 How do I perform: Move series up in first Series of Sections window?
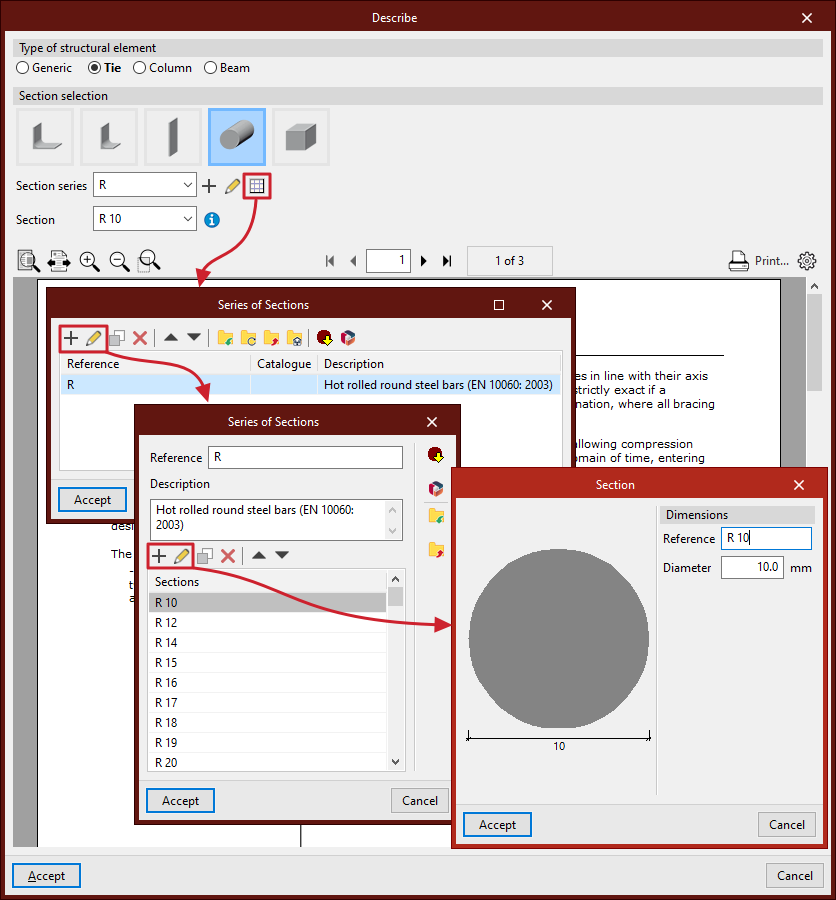(x=171, y=338)
